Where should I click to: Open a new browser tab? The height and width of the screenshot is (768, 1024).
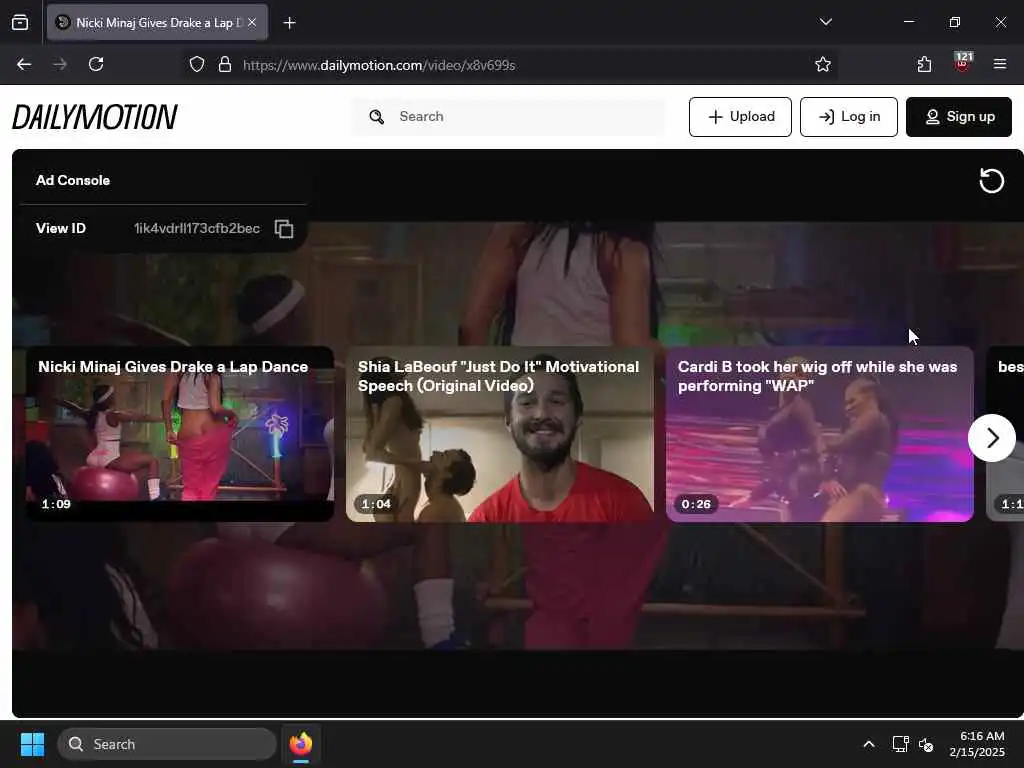tap(289, 23)
